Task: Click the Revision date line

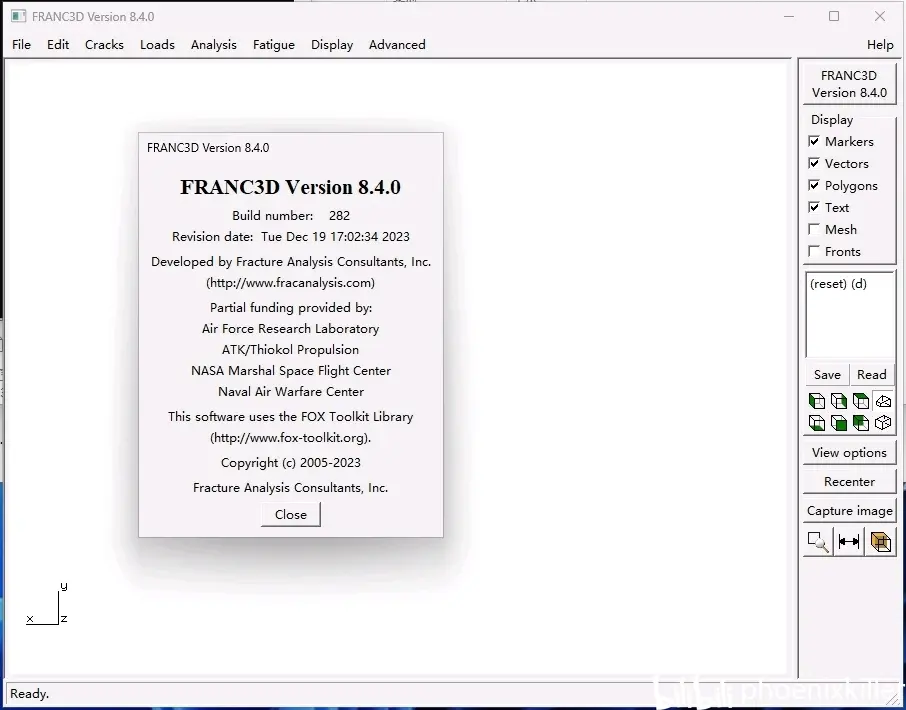Action: point(291,237)
